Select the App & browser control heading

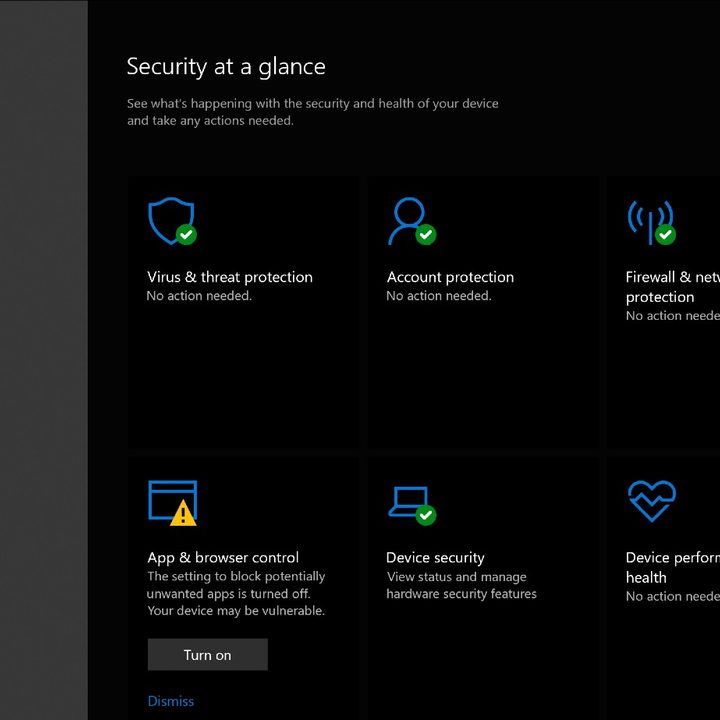pos(223,557)
